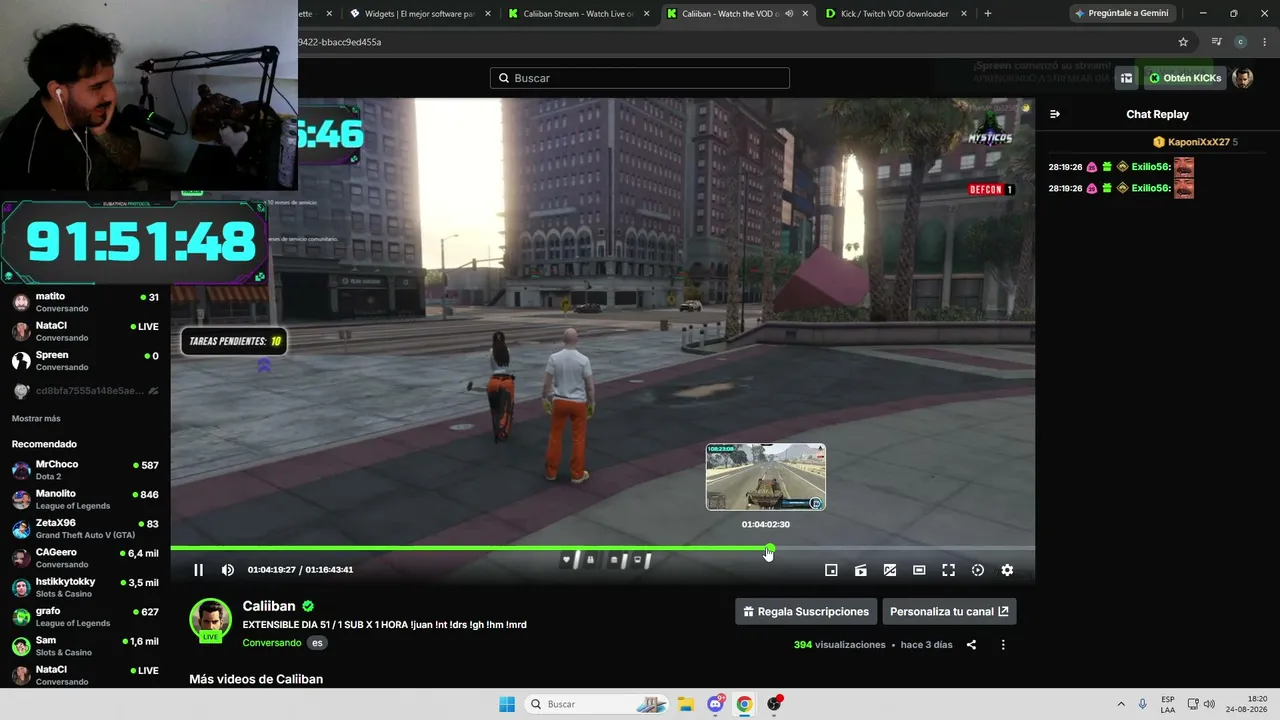Screen dimensions: 1280x720
Task: Open Spreen channel in sidebar
Action: coord(85,361)
